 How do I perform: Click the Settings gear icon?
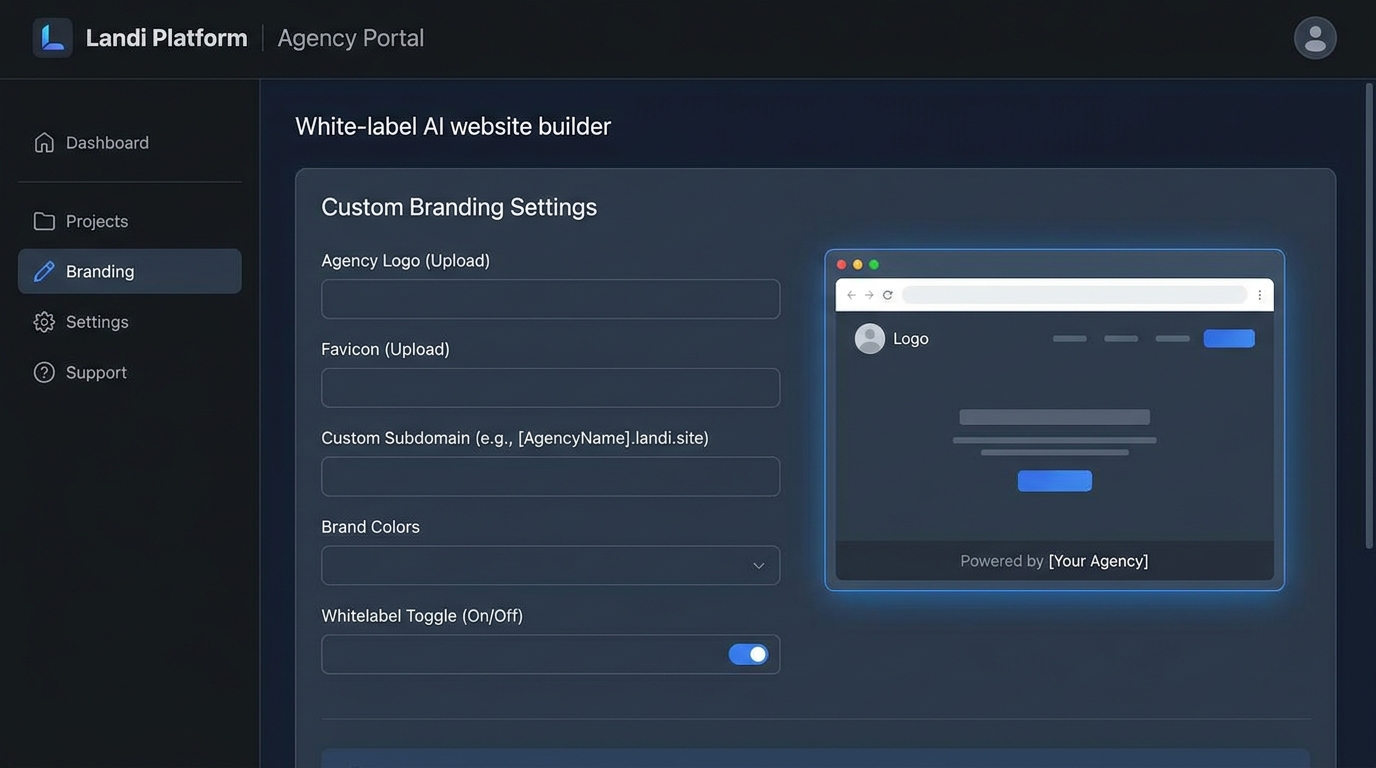click(44, 322)
